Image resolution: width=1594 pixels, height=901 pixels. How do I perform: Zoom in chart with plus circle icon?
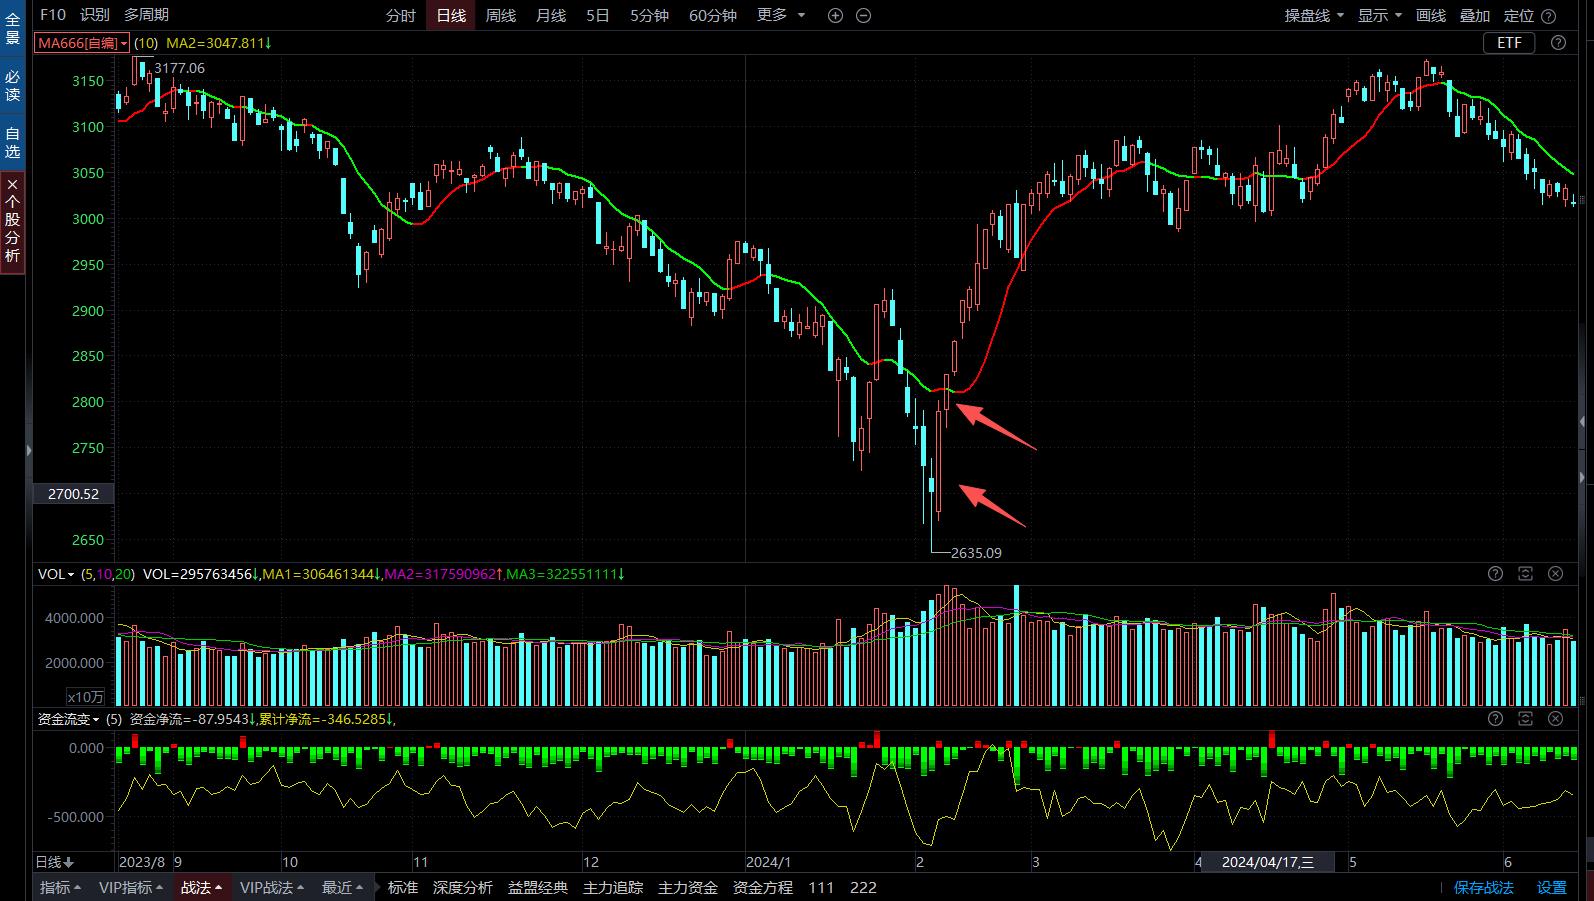coord(836,15)
